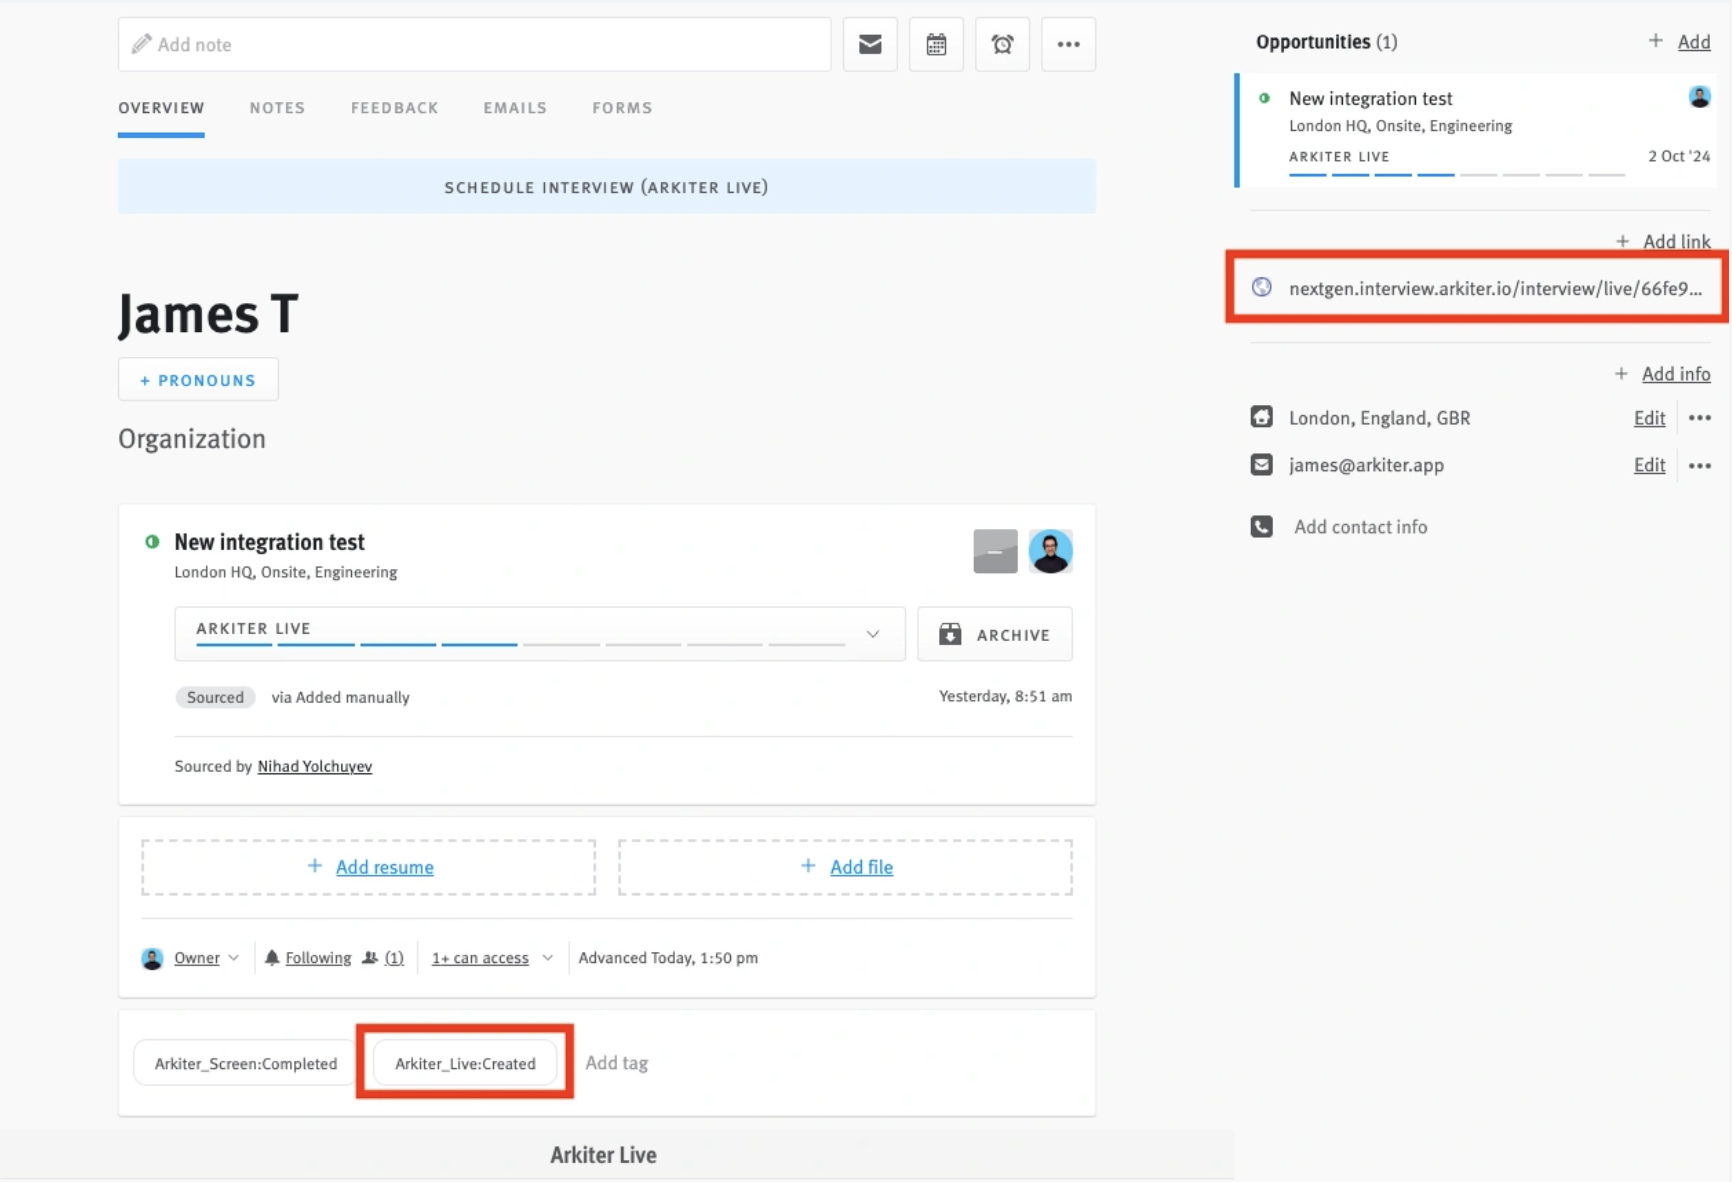This screenshot has width=1732, height=1182.
Task: Click Add contact info field
Action: click(1360, 527)
